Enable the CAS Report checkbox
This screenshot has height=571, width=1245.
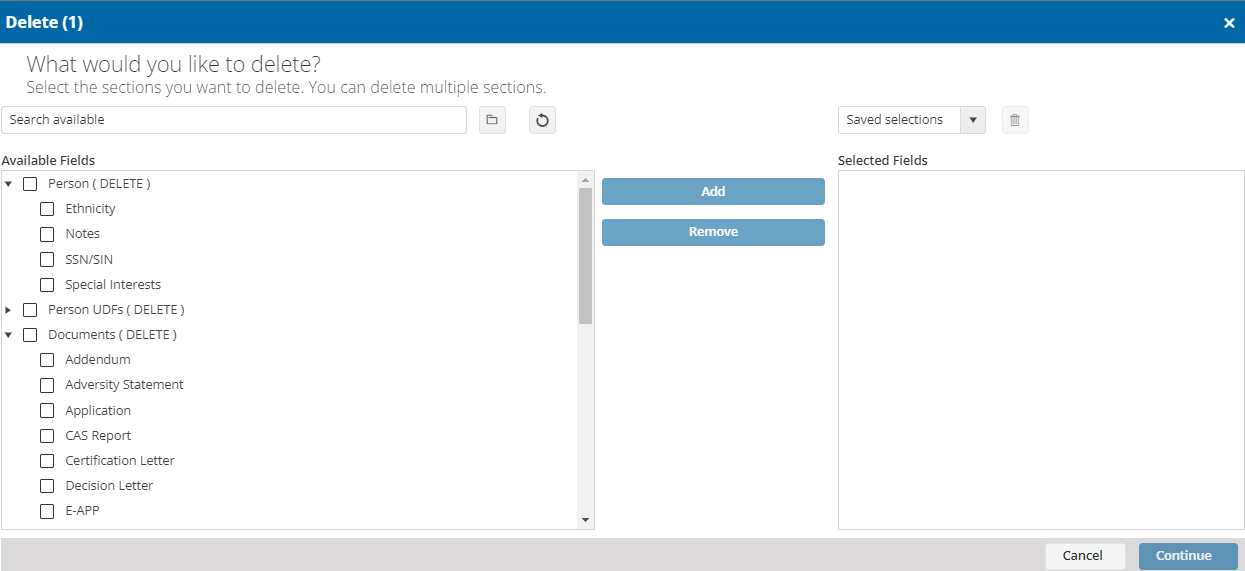click(47, 436)
